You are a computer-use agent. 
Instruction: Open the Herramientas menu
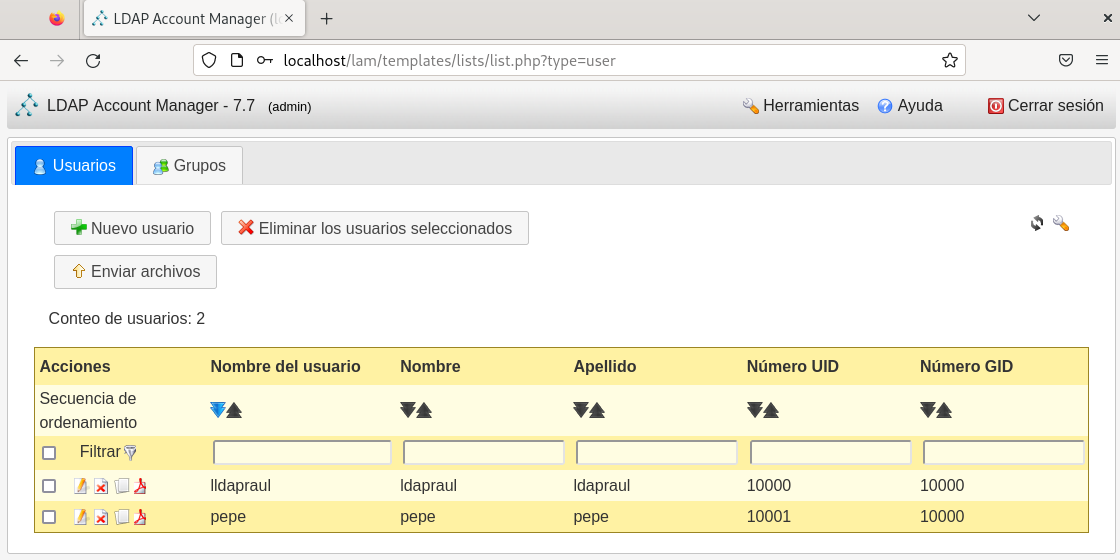click(800, 106)
